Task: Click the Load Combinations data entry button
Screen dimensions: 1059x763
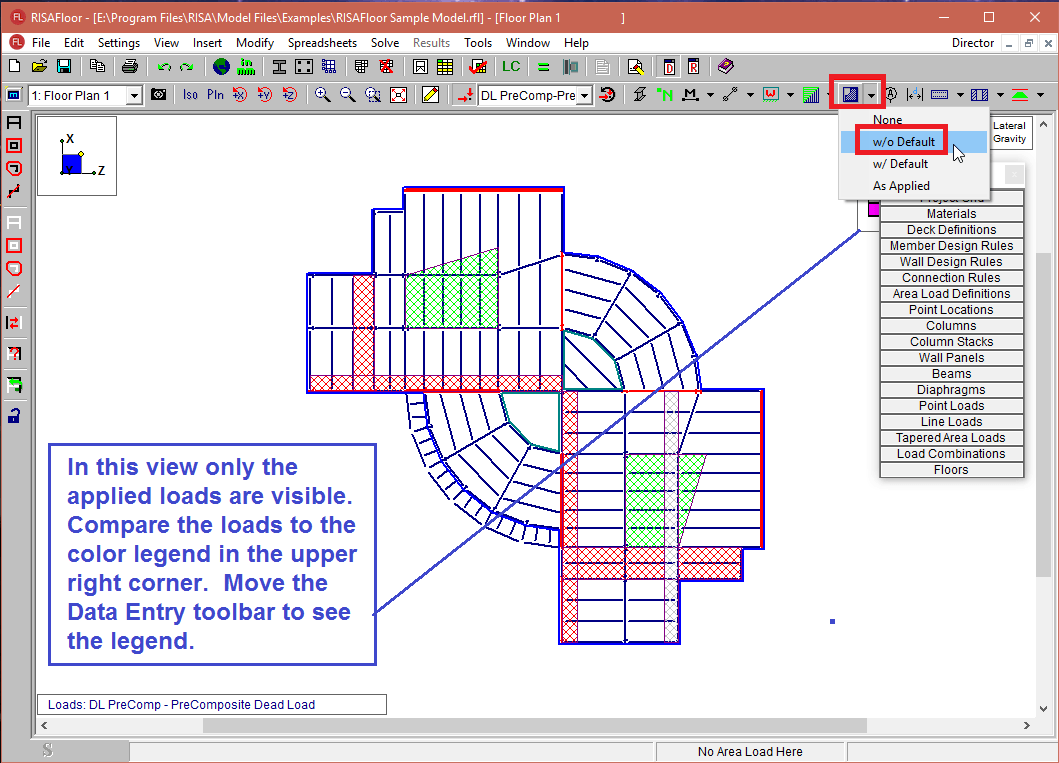Action: click(951, 454)
